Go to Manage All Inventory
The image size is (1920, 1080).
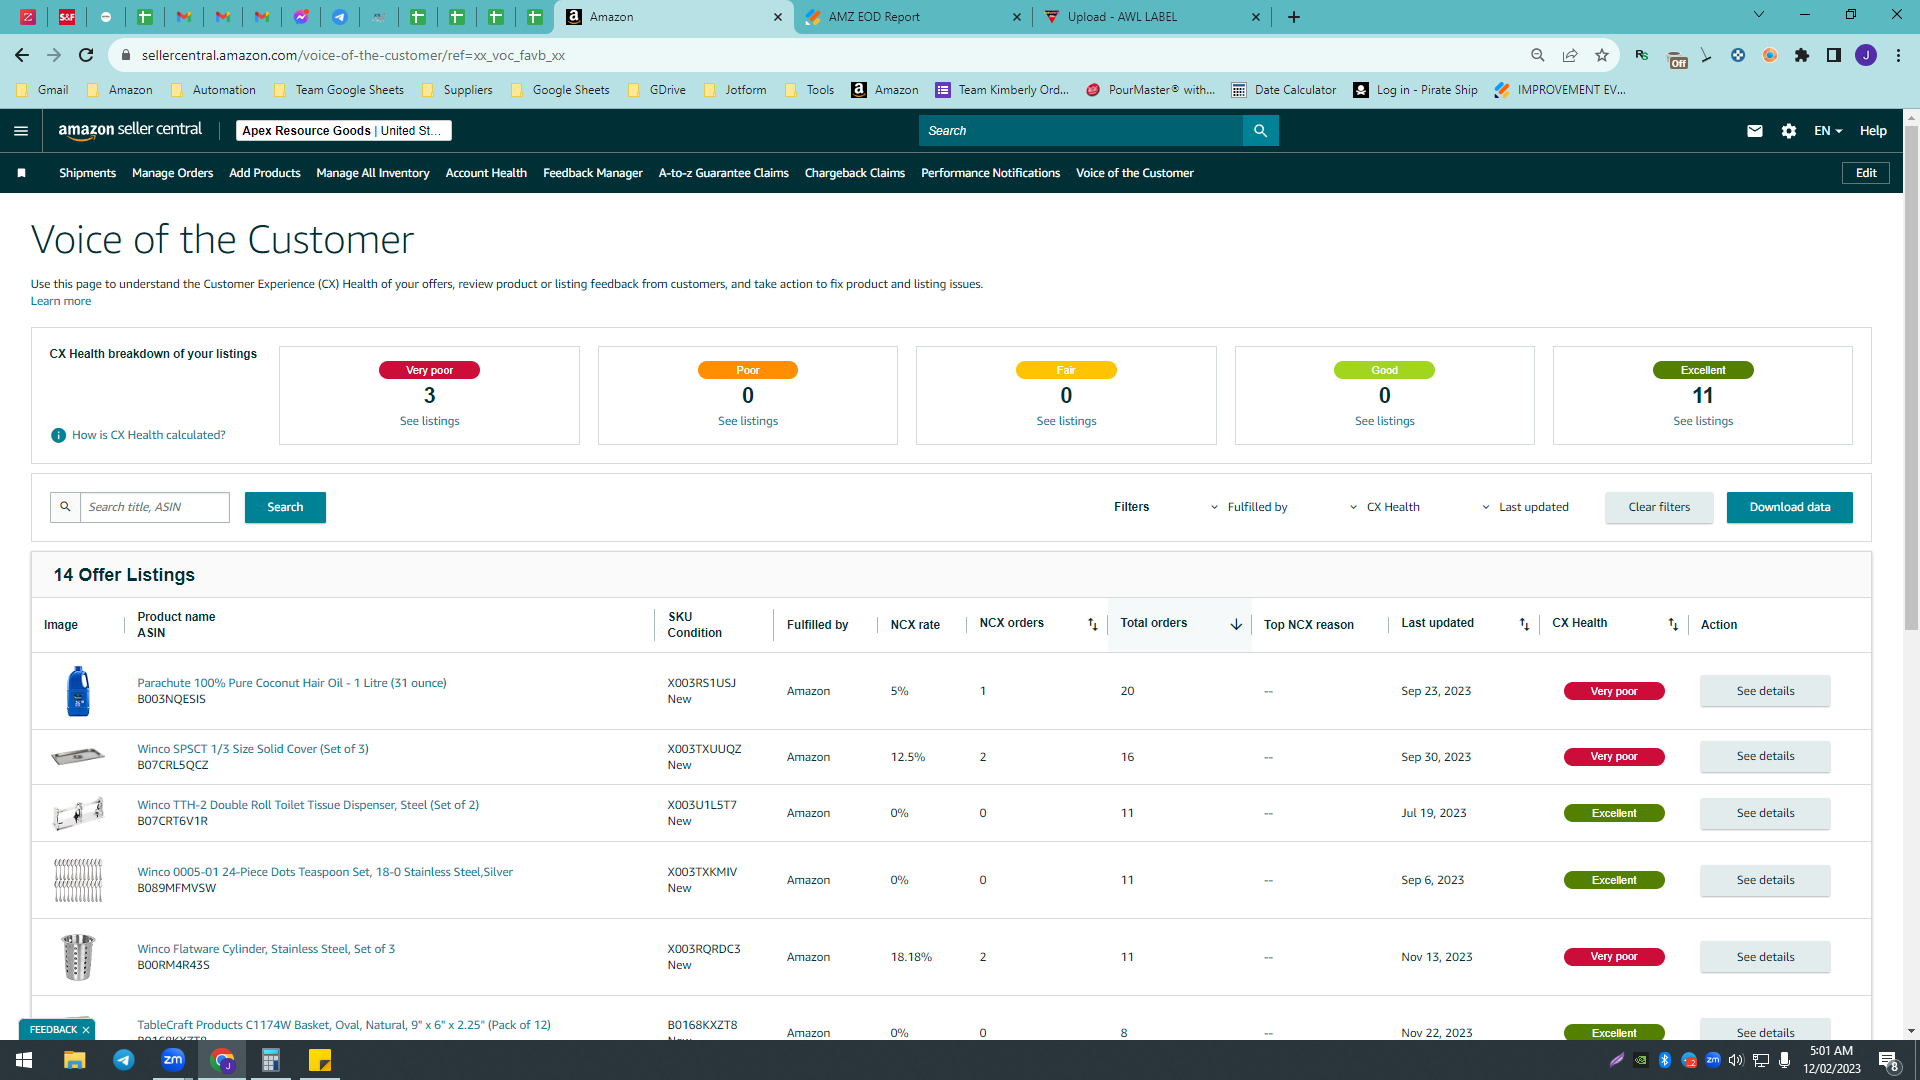point(373,173)
